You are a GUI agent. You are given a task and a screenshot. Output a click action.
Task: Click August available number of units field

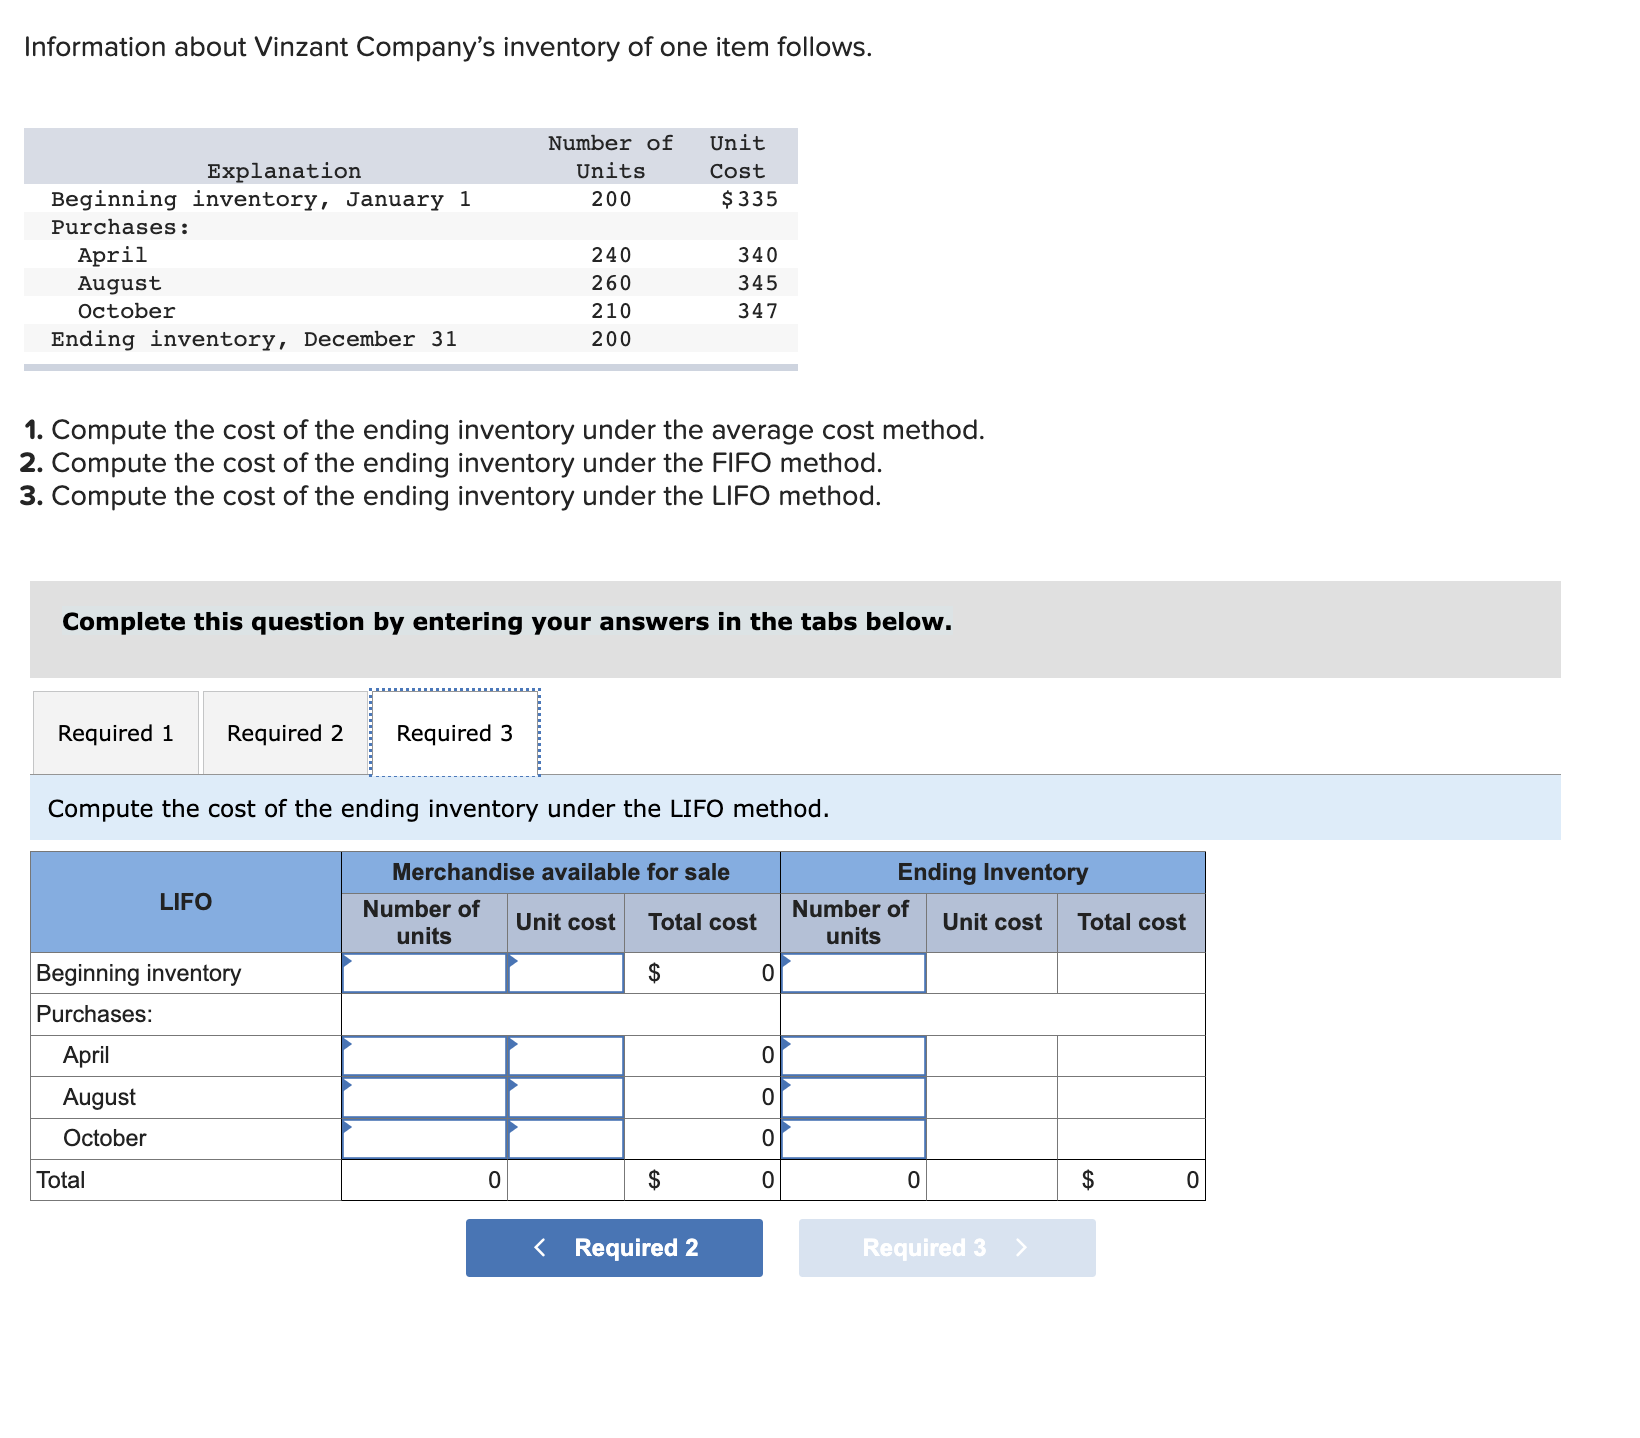tap(424, 1097)
